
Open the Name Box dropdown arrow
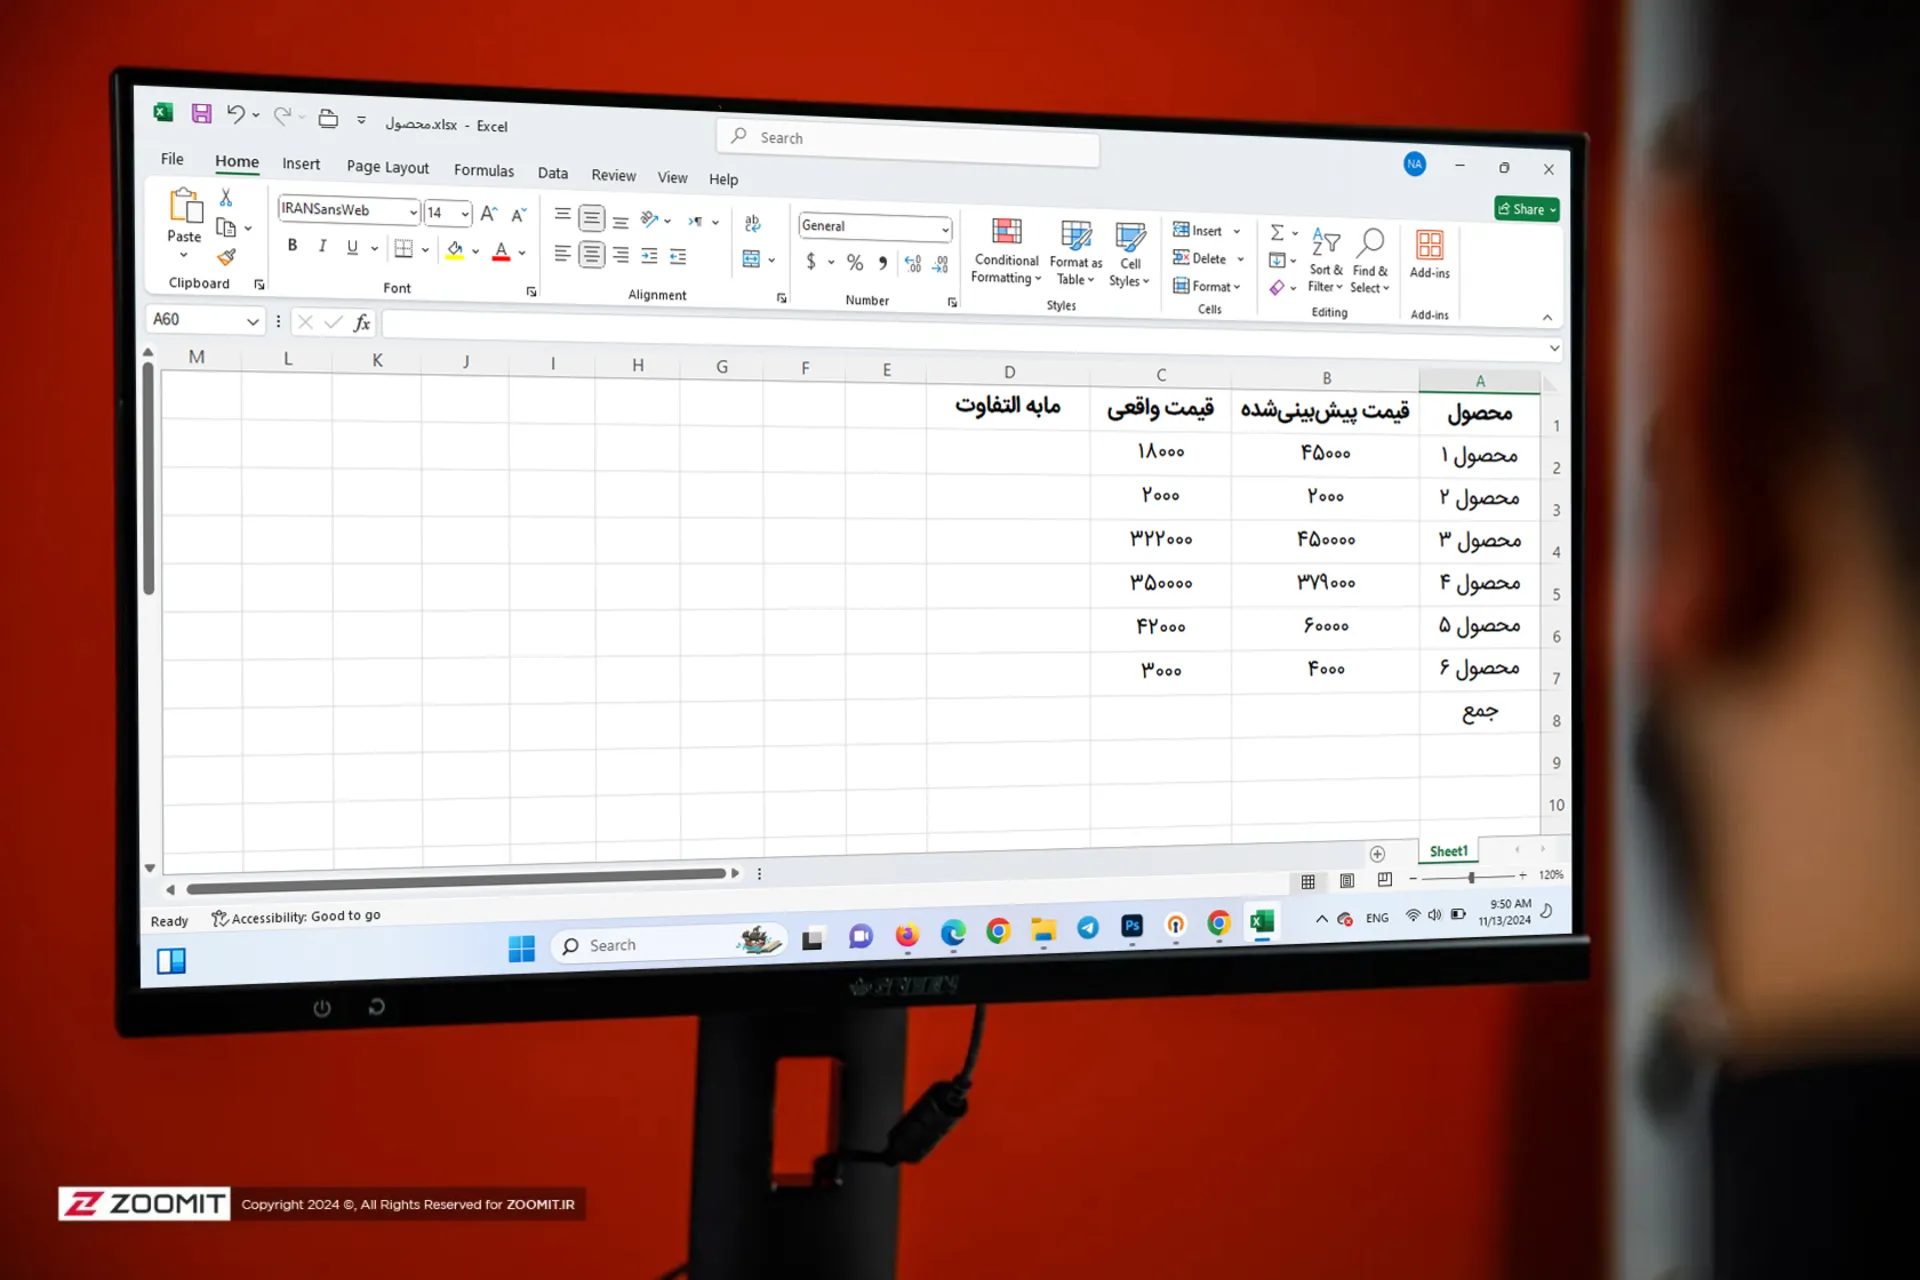click(252, 321)
